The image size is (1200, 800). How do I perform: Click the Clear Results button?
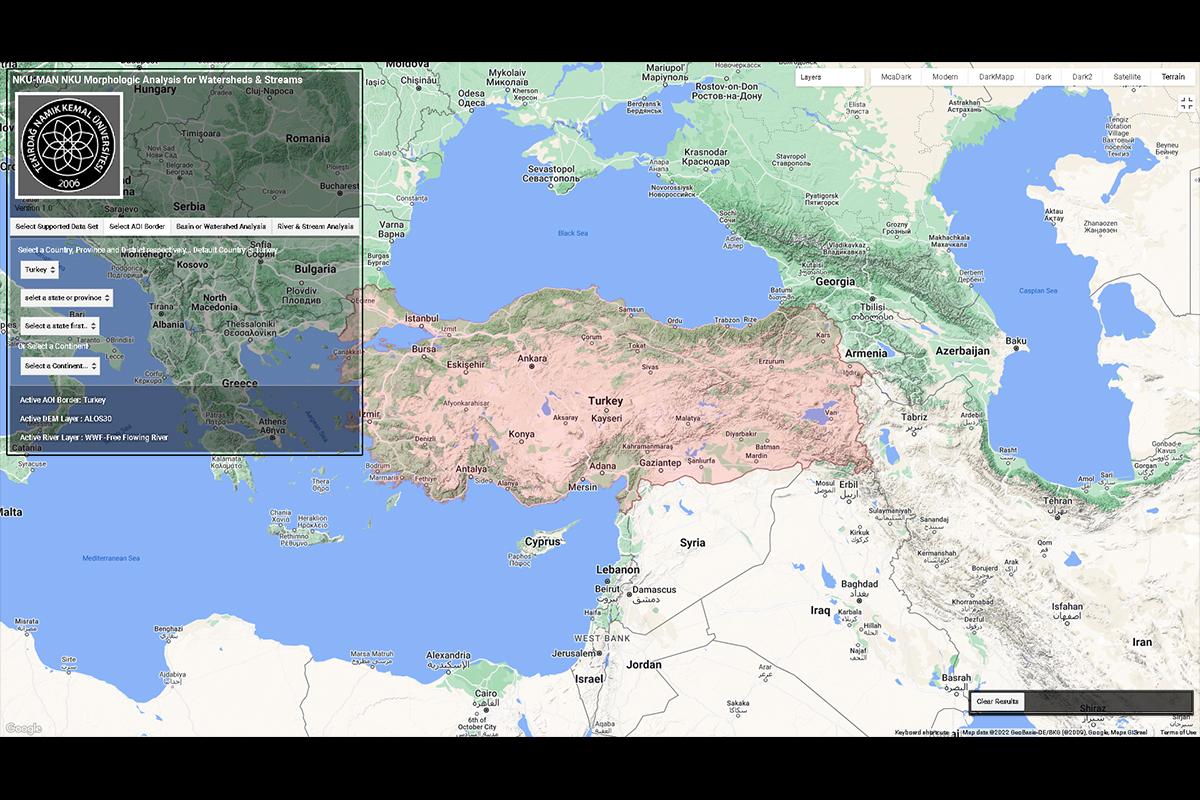pyautogui.click(x=998, y=702)
